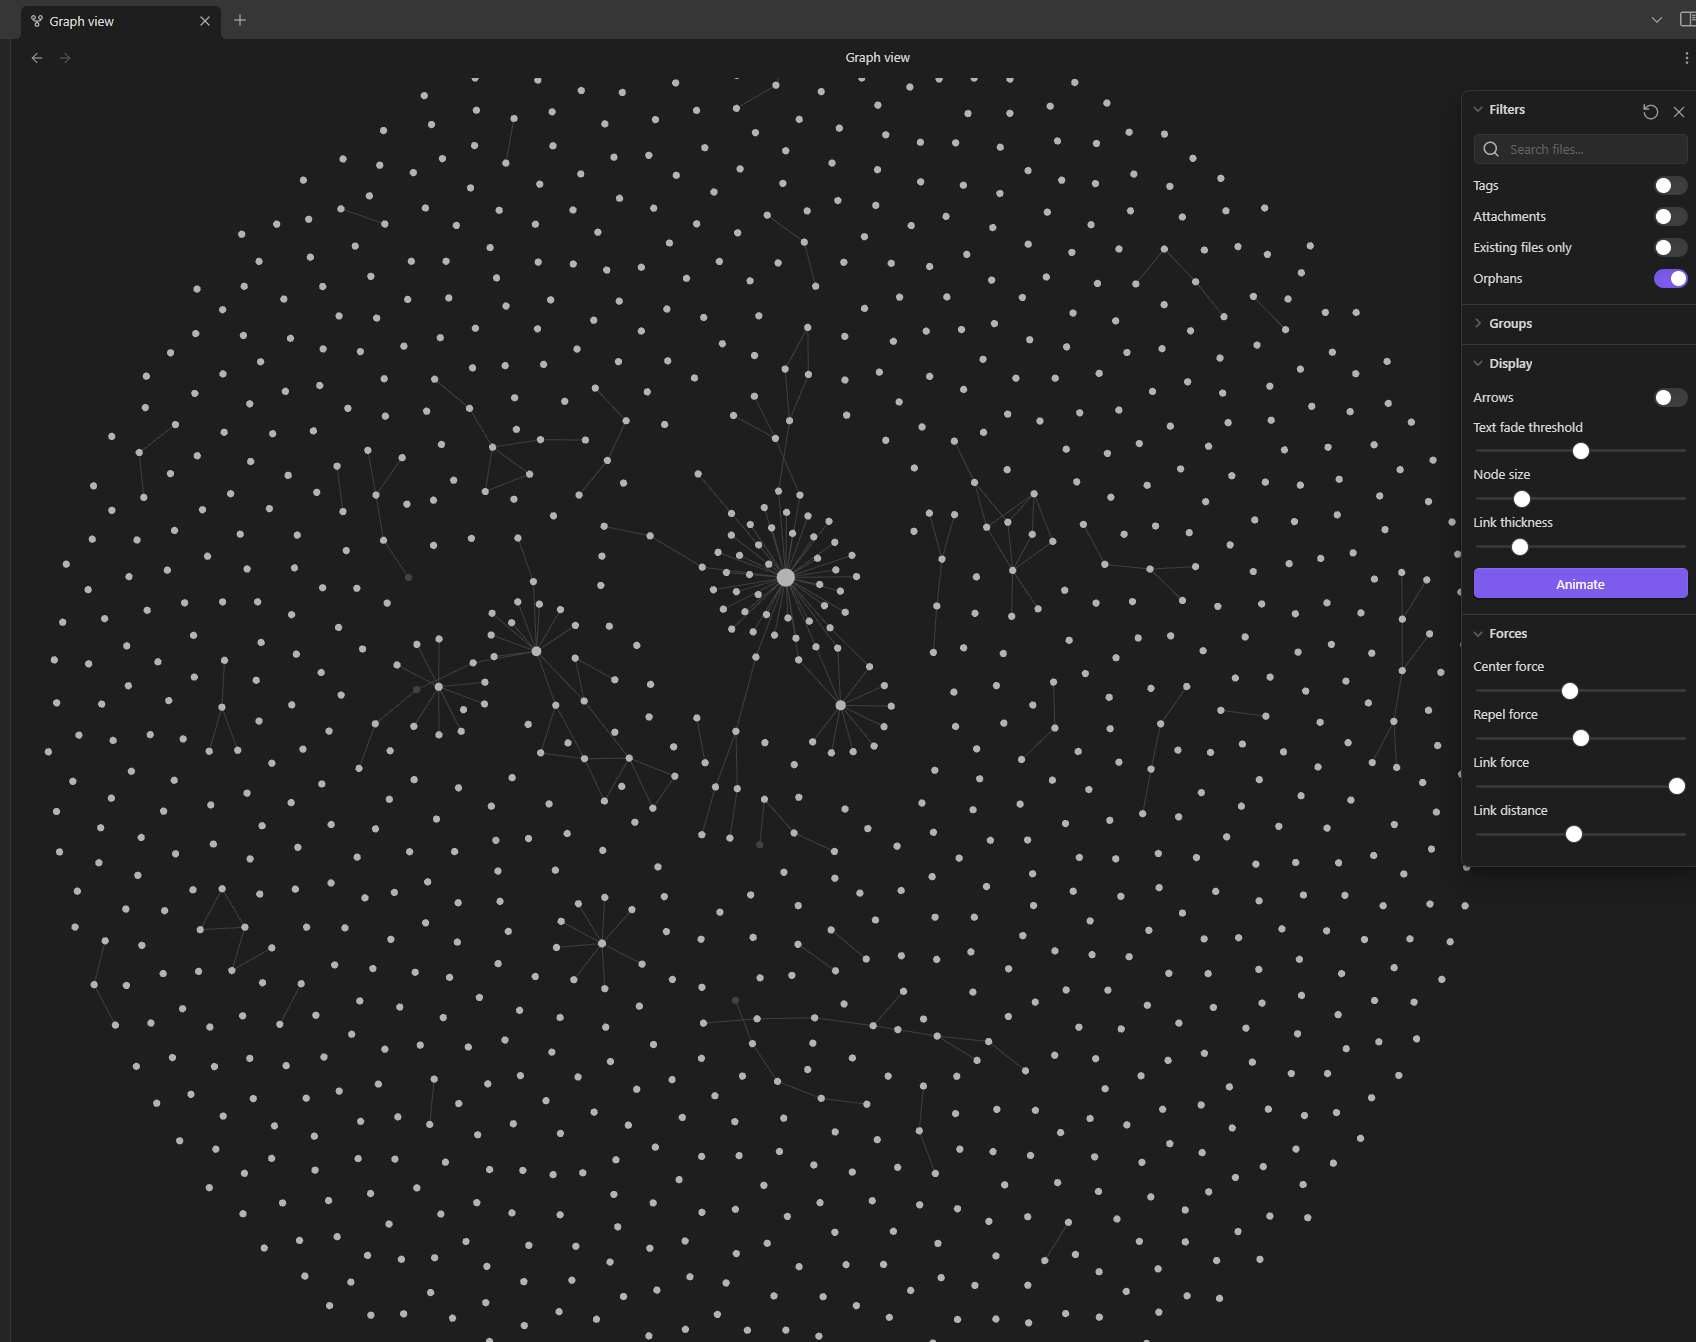Click the graph icon on the Graph view tab
The image size is (1696, 1342).
(x=35, y=20)
